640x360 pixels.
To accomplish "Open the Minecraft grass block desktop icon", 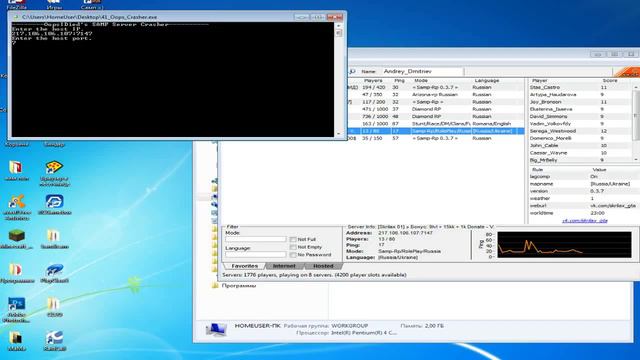I will (17, 236).
